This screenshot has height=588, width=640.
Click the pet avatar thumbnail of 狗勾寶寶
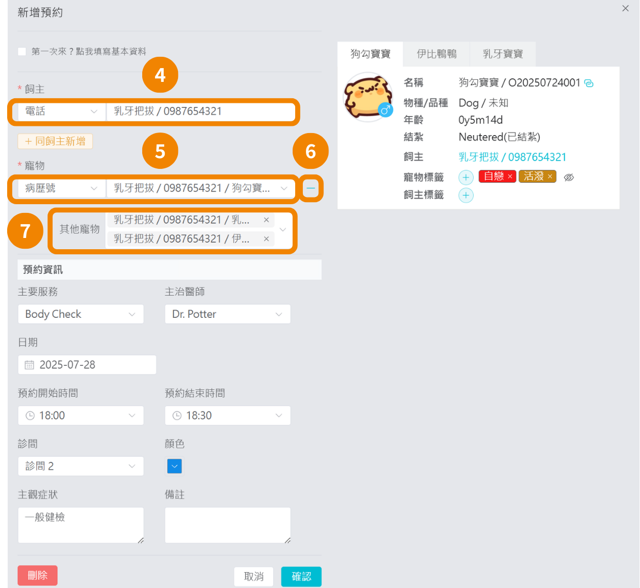pyautogui.click(x=368, y=97)
